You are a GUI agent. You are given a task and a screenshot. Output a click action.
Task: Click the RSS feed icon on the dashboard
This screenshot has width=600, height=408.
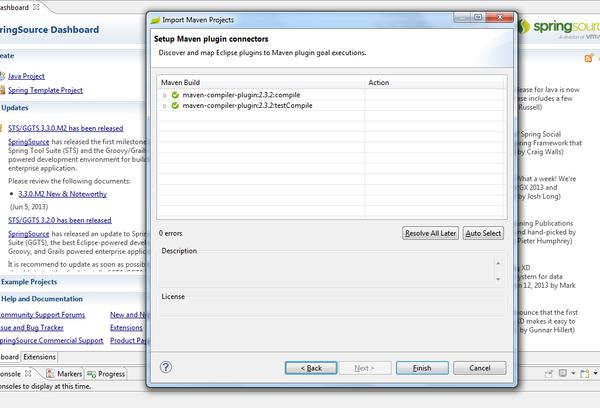[589, 58]
